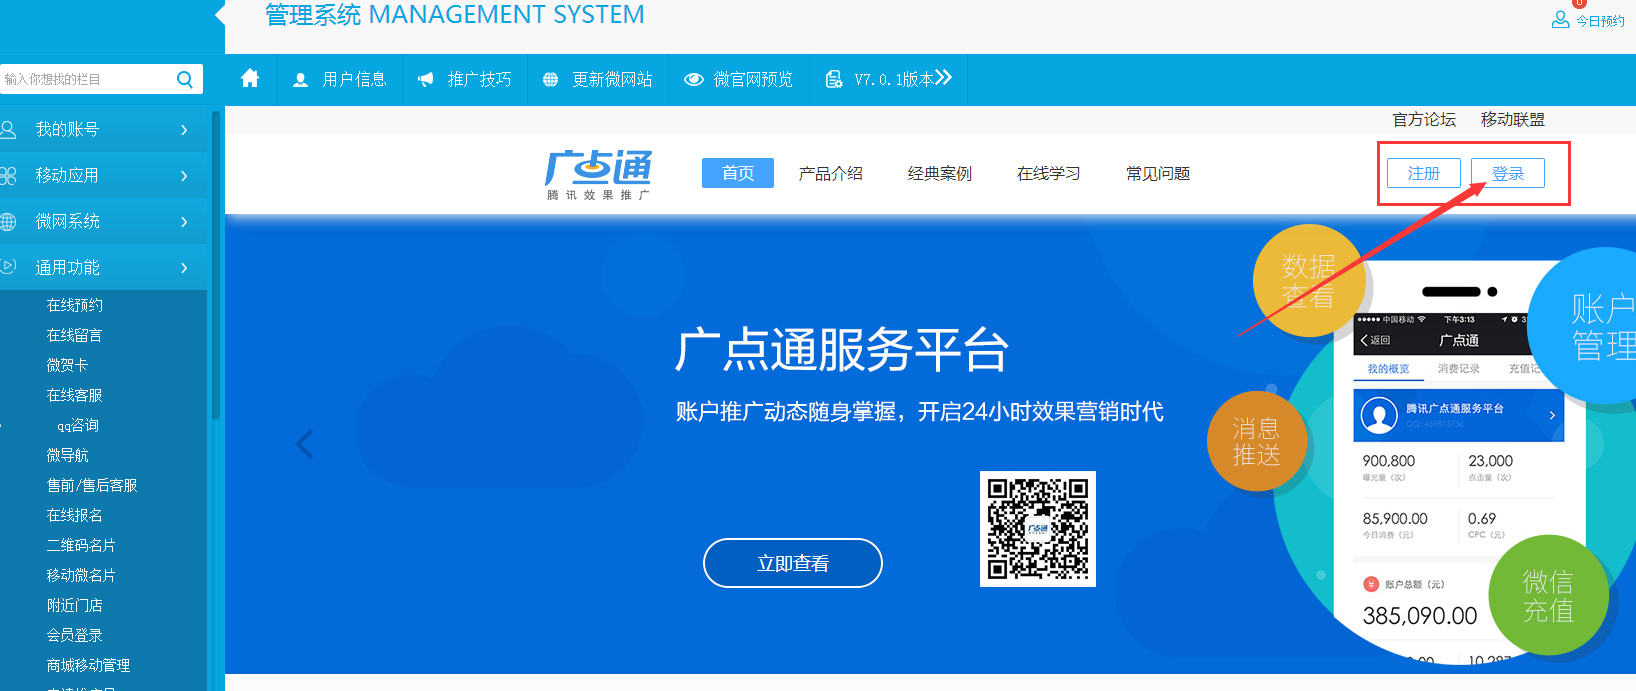Image resolution: width=1636 pixels, height=691 pixels.
Task: Go to the 在线学习 tab
Action: [x=1048, y=173]
